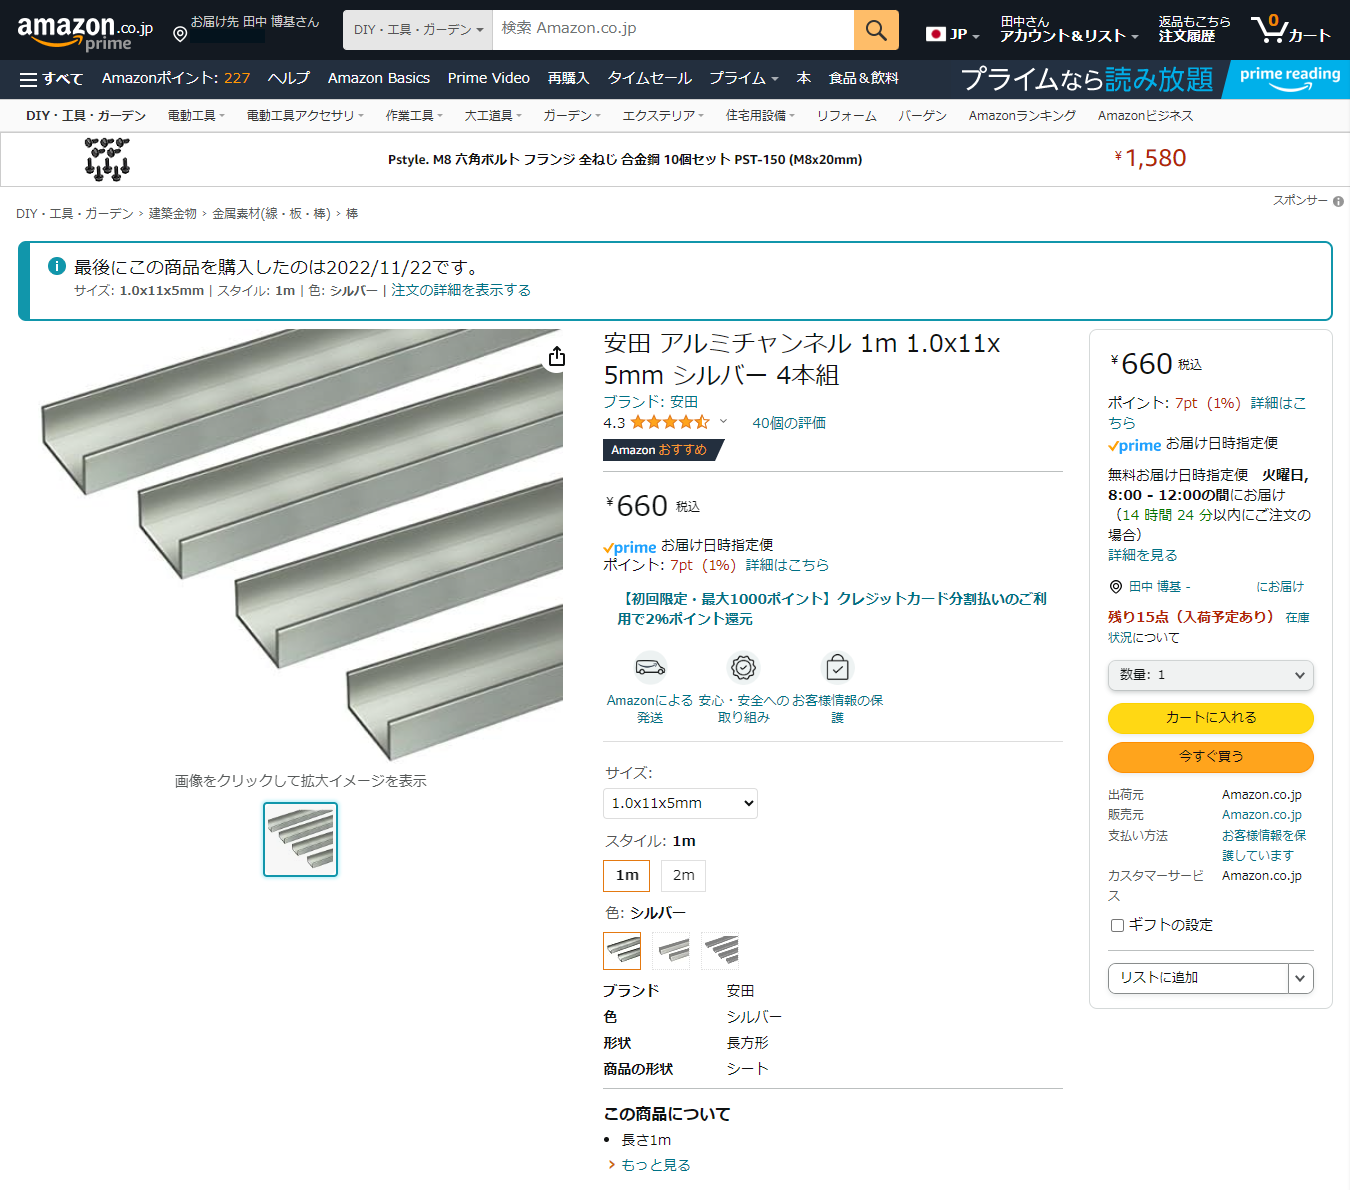Click the 安心・安全への取り組み badge icon
Screen dimensions: 1350x1200
click(x=743, y=667)
